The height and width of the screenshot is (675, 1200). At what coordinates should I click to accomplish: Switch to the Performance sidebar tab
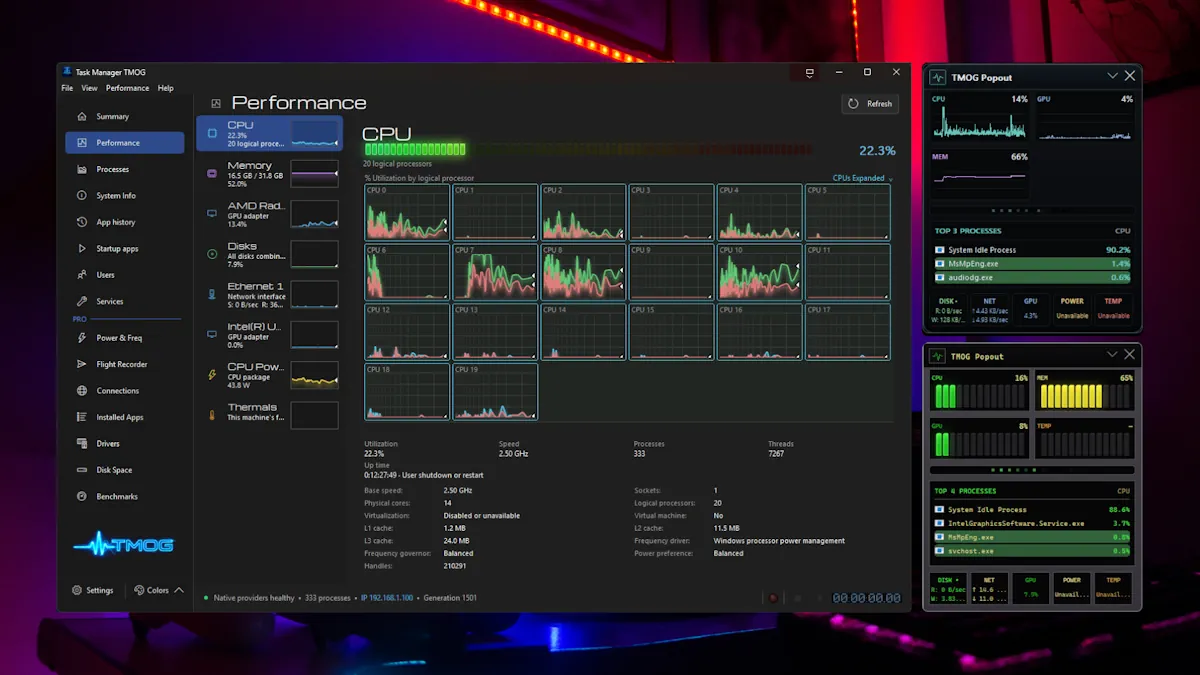coord(125,143)
